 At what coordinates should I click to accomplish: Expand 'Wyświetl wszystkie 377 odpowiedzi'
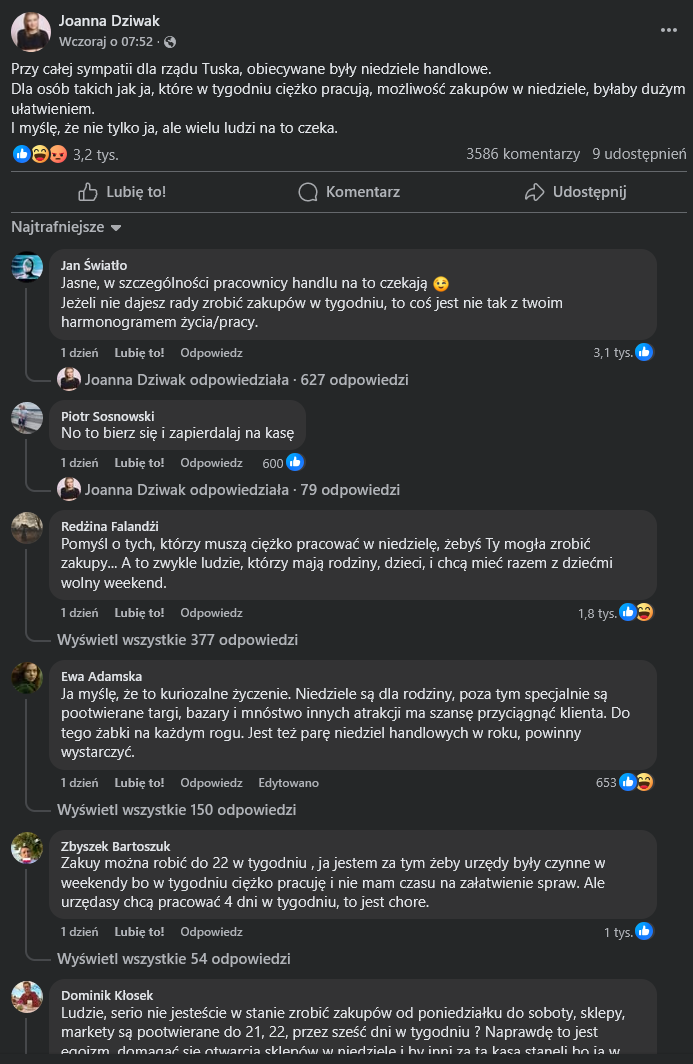pos(177,640)
